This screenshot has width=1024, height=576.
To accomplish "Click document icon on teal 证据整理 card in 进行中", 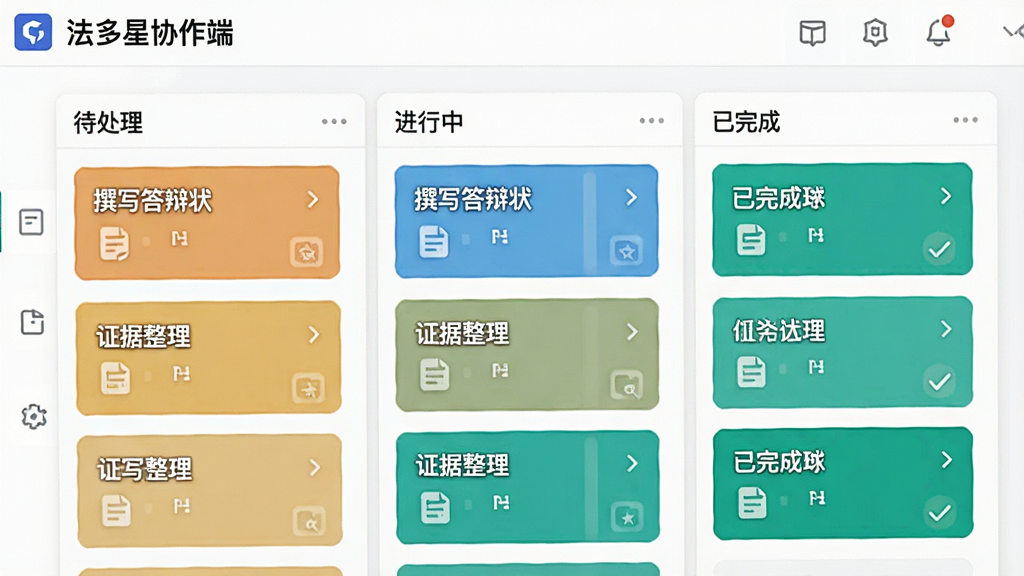I will (435, 507).
